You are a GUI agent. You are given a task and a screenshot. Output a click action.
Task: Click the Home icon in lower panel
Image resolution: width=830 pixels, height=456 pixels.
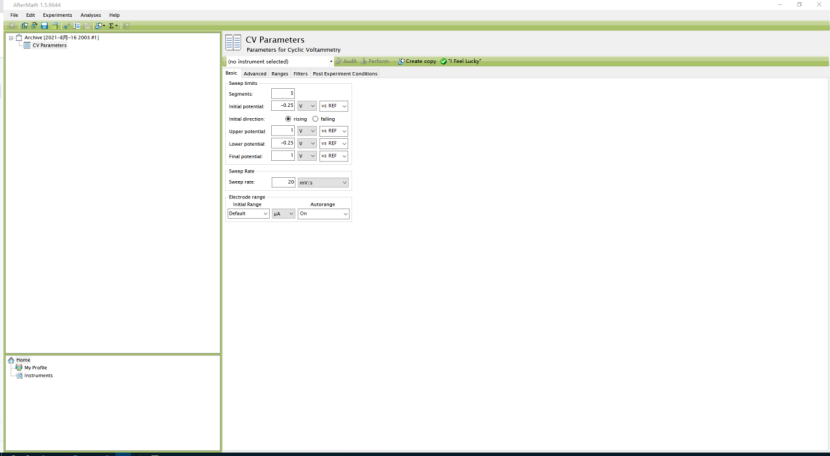click(x=11, y=360)
